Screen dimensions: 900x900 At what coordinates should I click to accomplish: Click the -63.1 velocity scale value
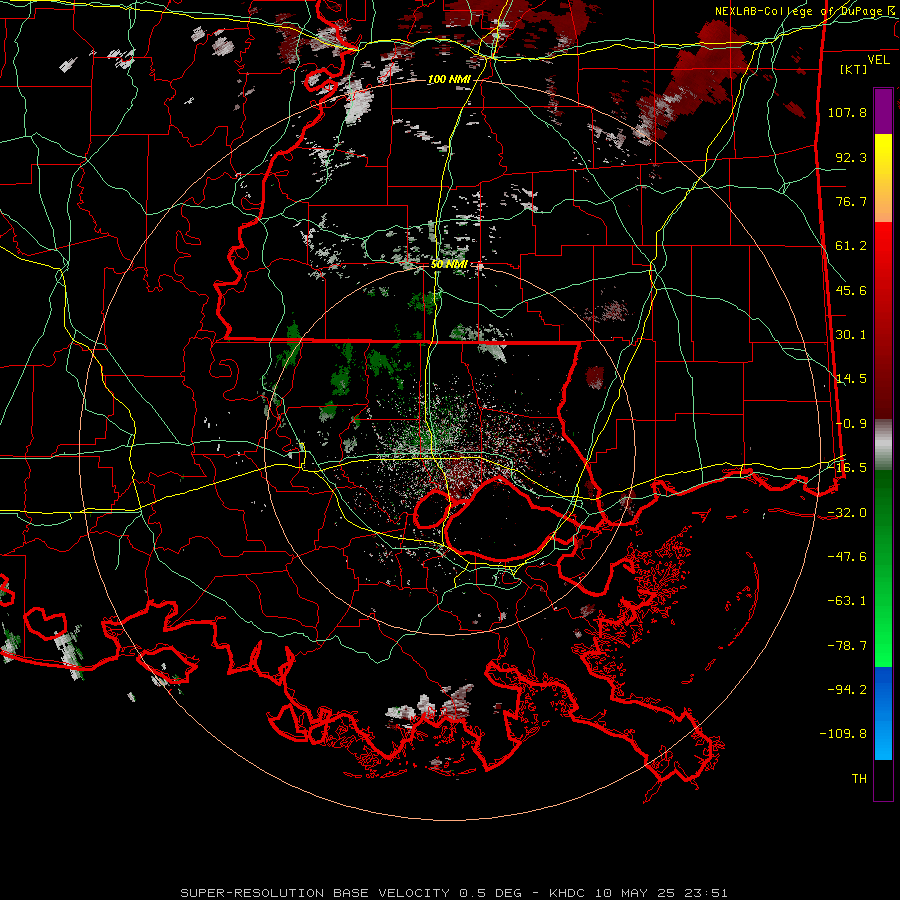(847, 601)
